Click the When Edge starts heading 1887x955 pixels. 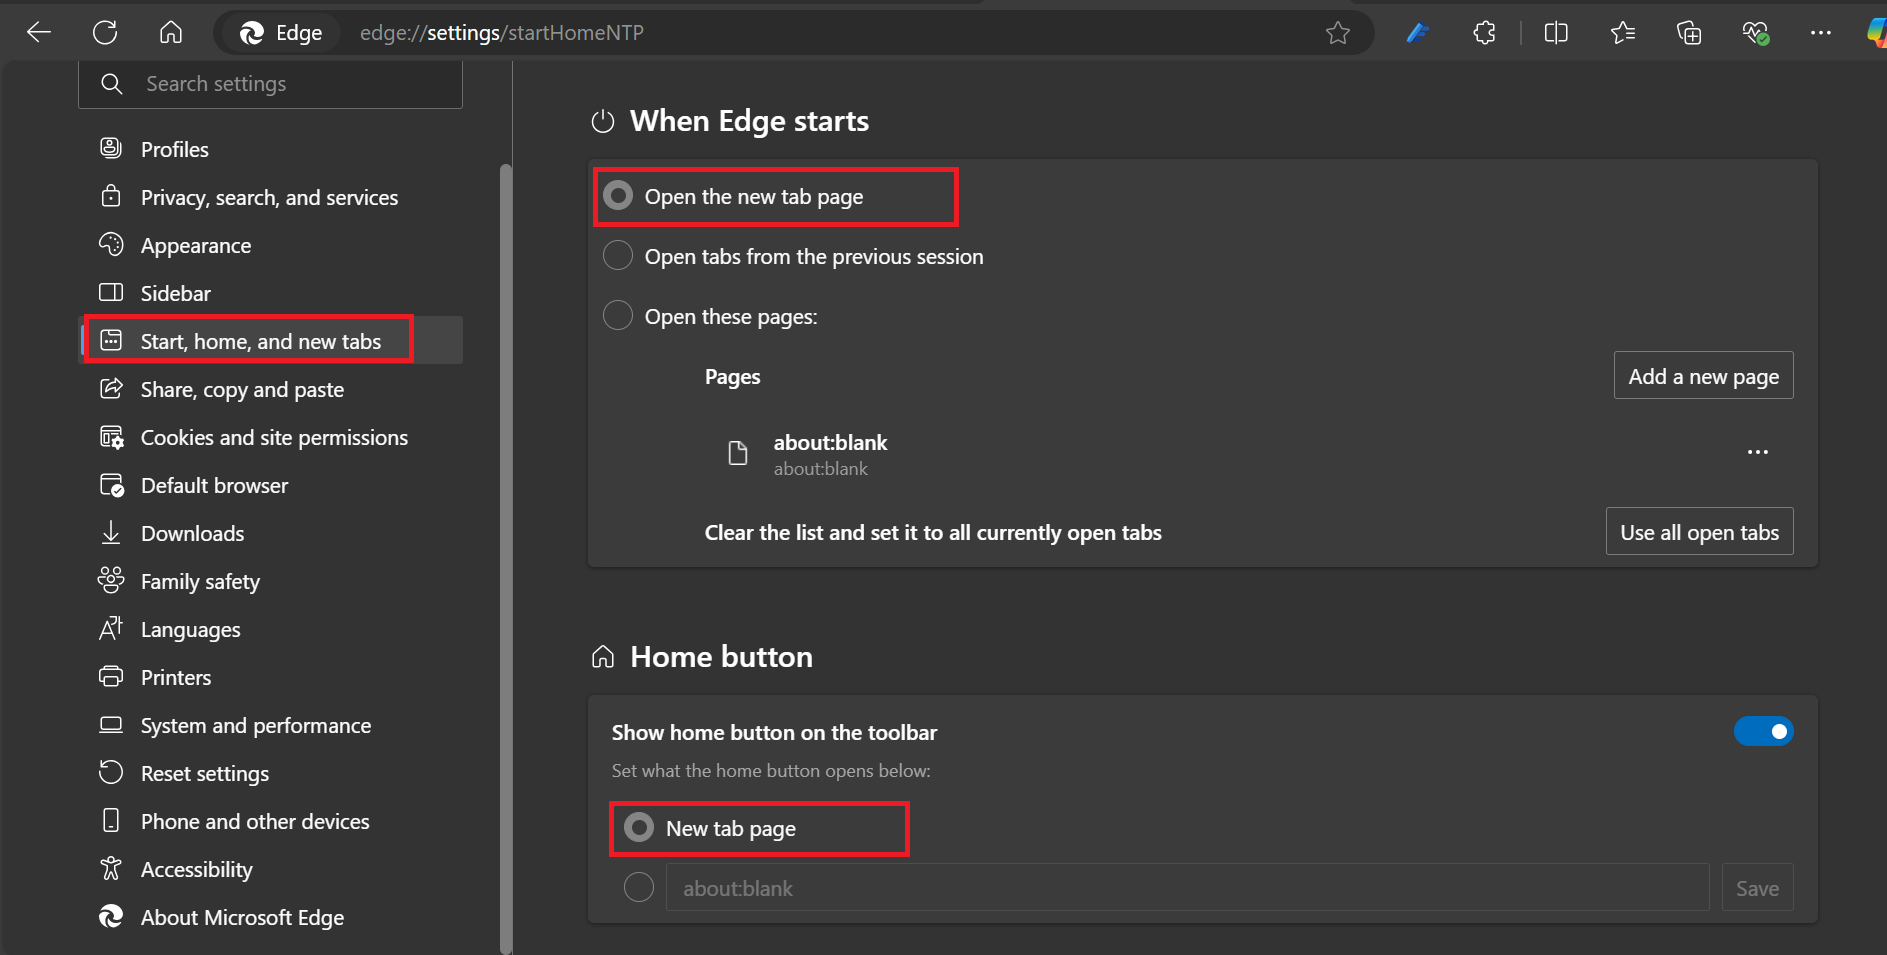point(749,121)
